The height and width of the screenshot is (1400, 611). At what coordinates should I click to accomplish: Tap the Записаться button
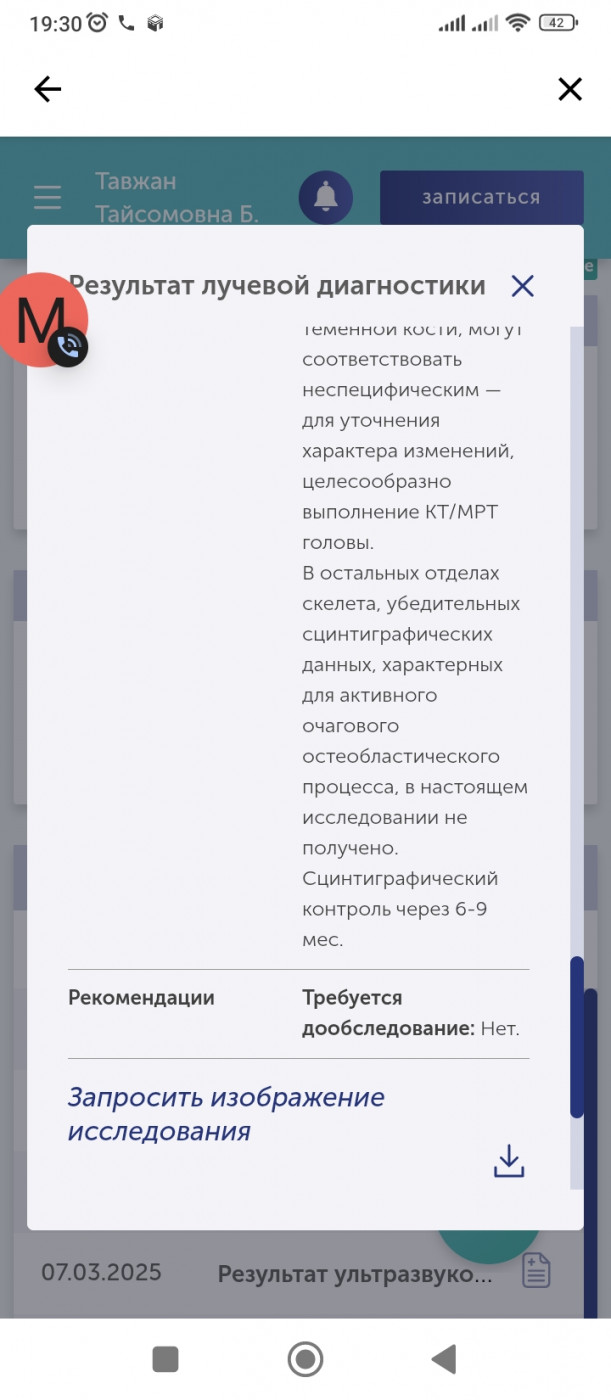pyautogui.click(x=481, y=197)
